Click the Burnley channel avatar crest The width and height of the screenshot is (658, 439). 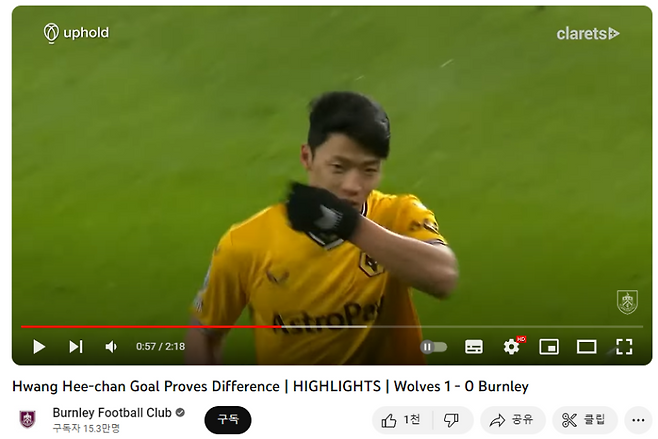28,419
